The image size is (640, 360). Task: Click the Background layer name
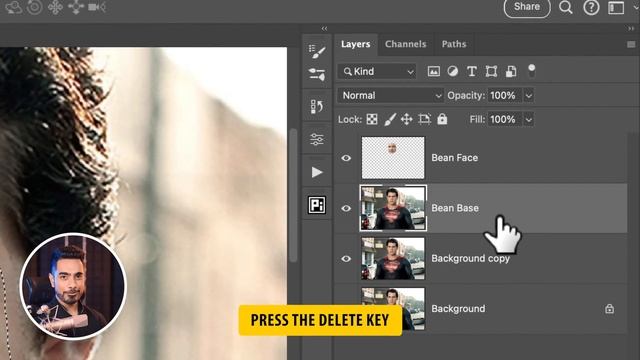458,309
